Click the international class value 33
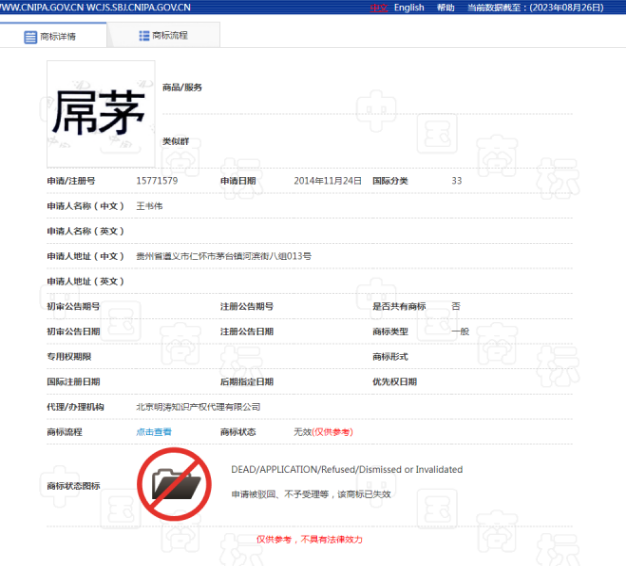The height and width of the screenshot is (566, 627). click(x=457, y=181)
